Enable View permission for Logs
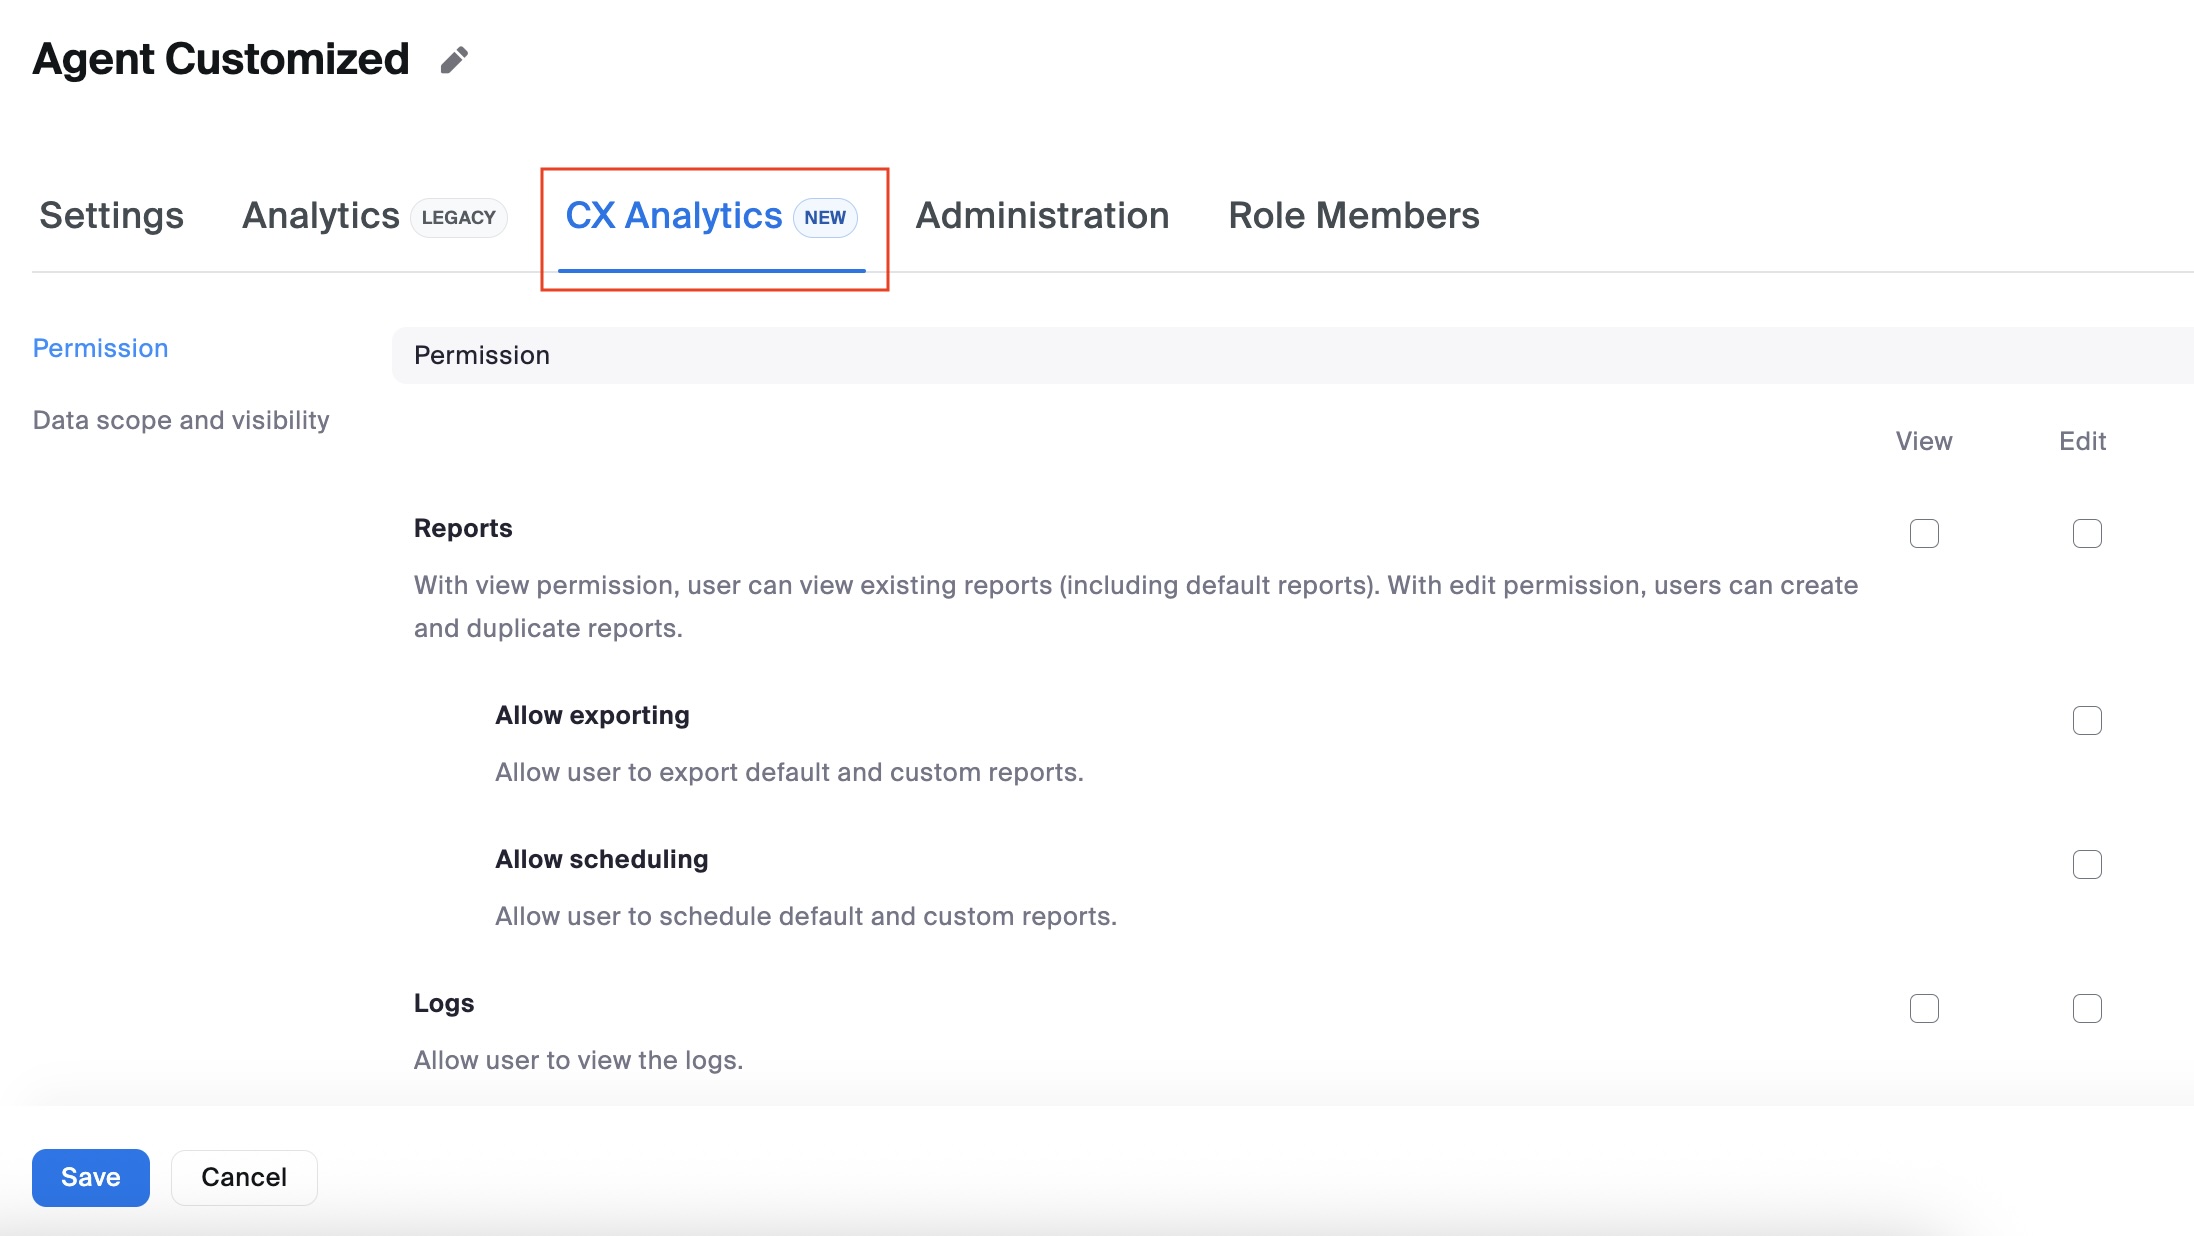 coord(1922,1008)
